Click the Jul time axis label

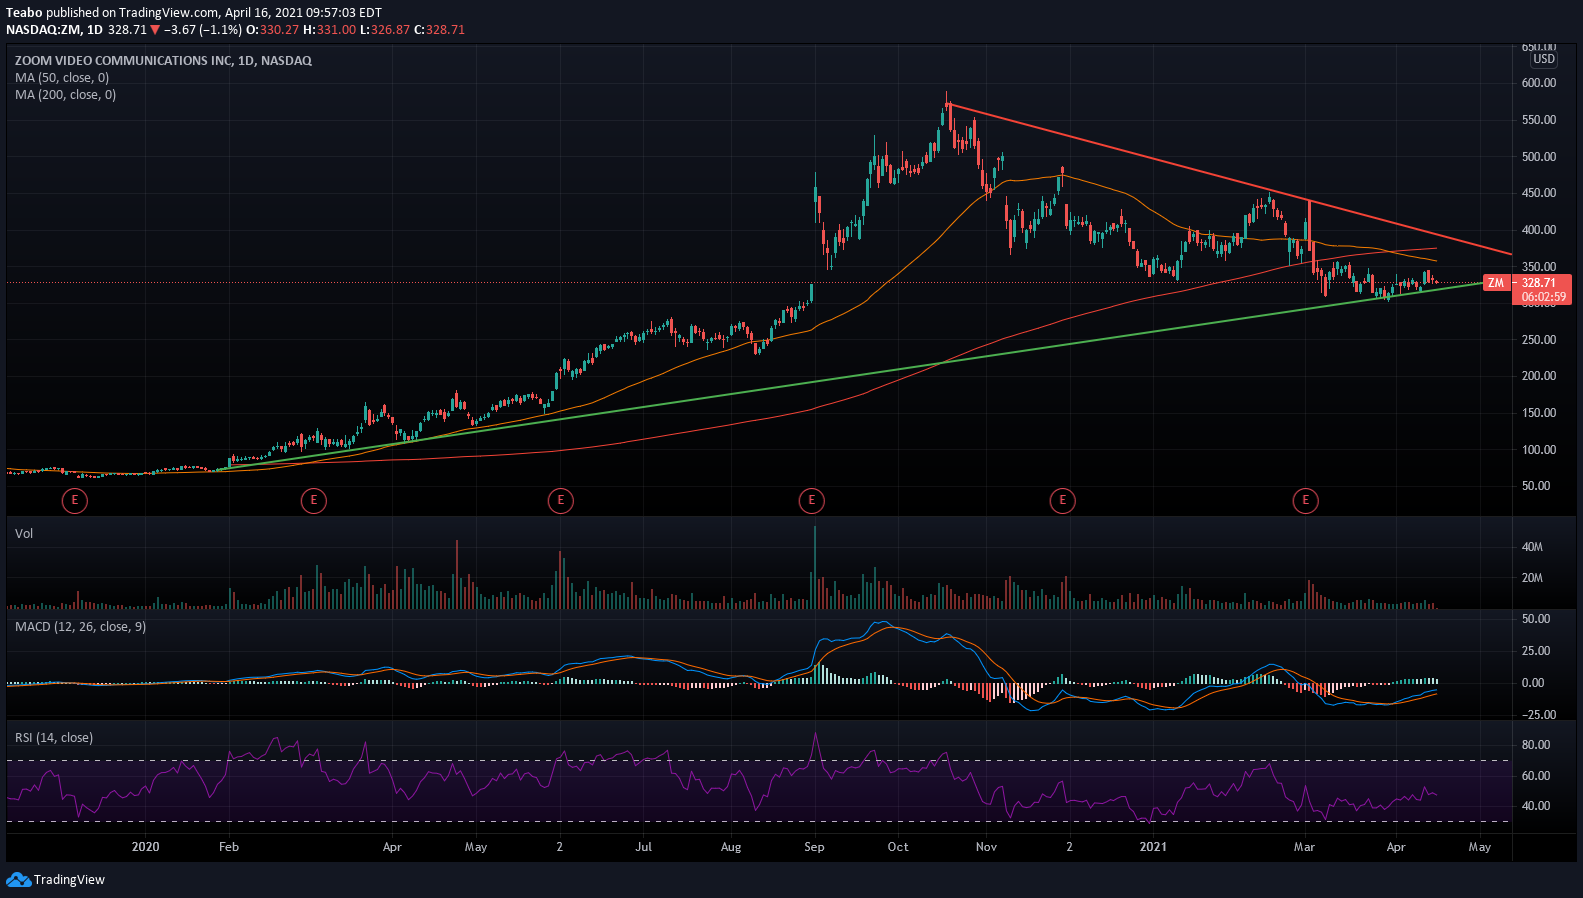(643, 847)
